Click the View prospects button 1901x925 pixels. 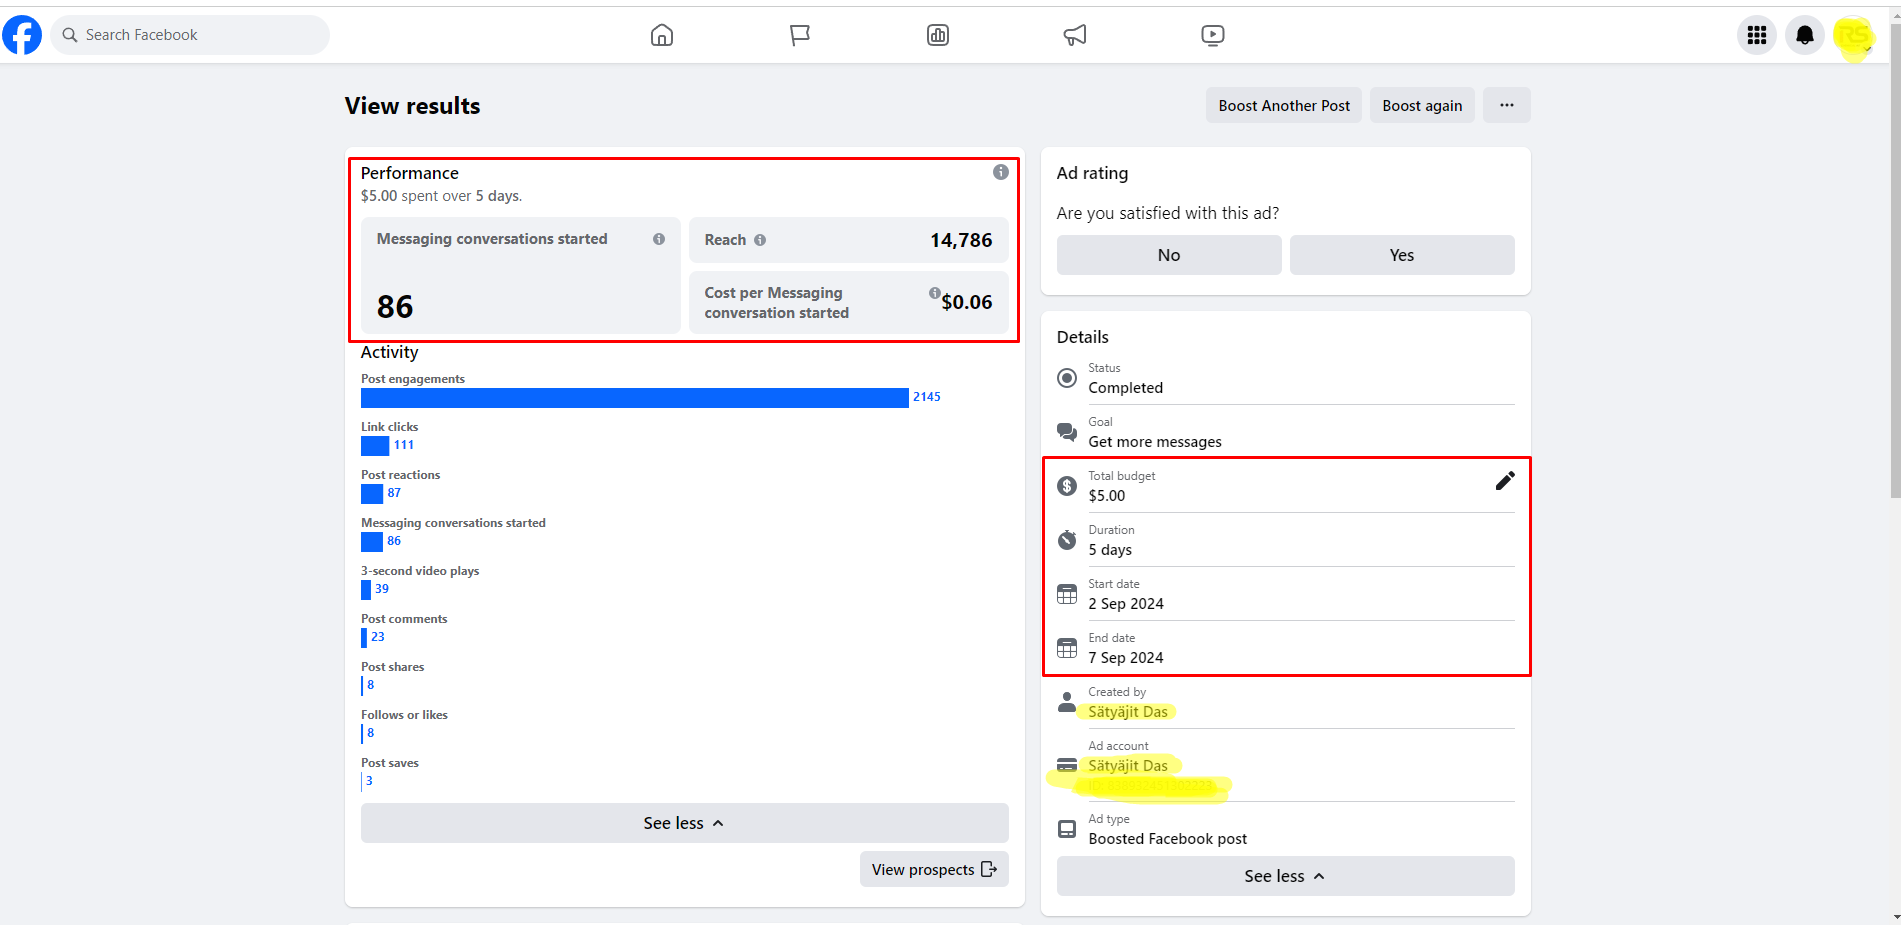933,869
